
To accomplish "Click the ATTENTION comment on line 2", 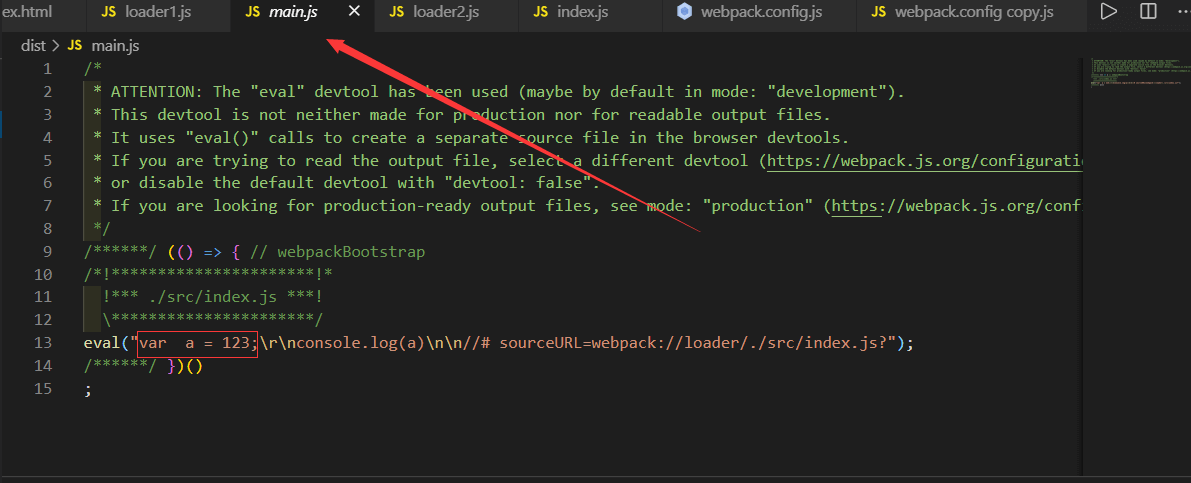I will click(x=499, y=92).
